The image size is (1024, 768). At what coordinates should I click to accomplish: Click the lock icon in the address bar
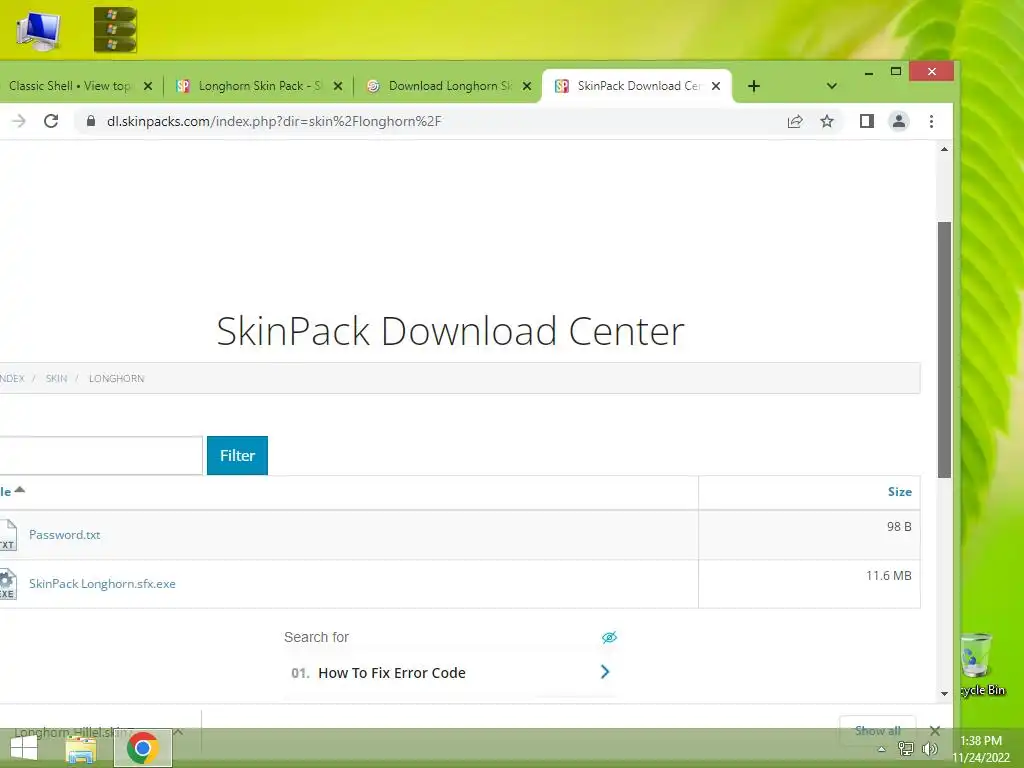[91, 121]
